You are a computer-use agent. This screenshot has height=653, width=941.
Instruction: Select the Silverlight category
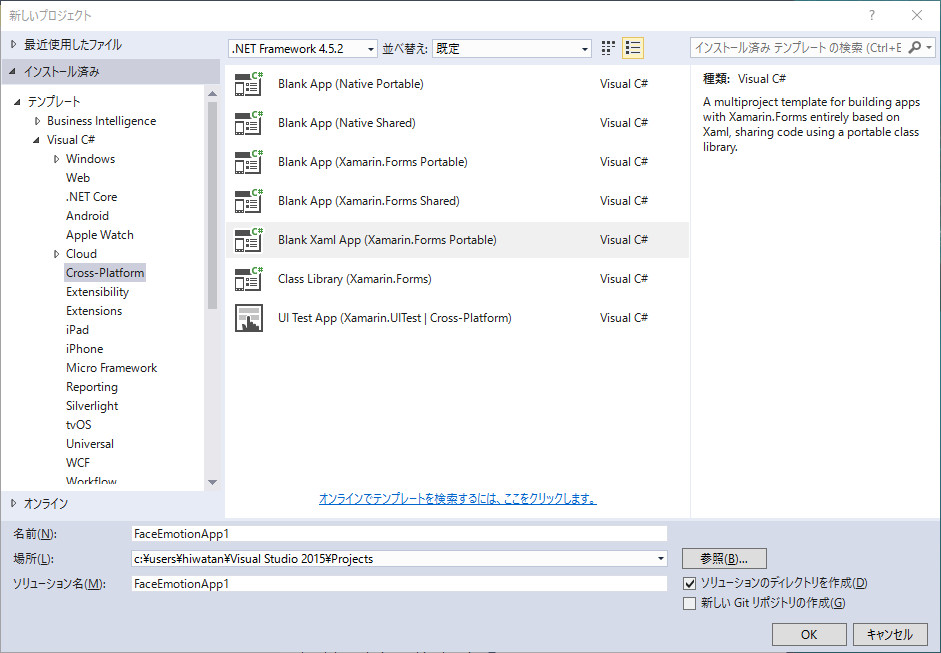(x=92, y=406)
